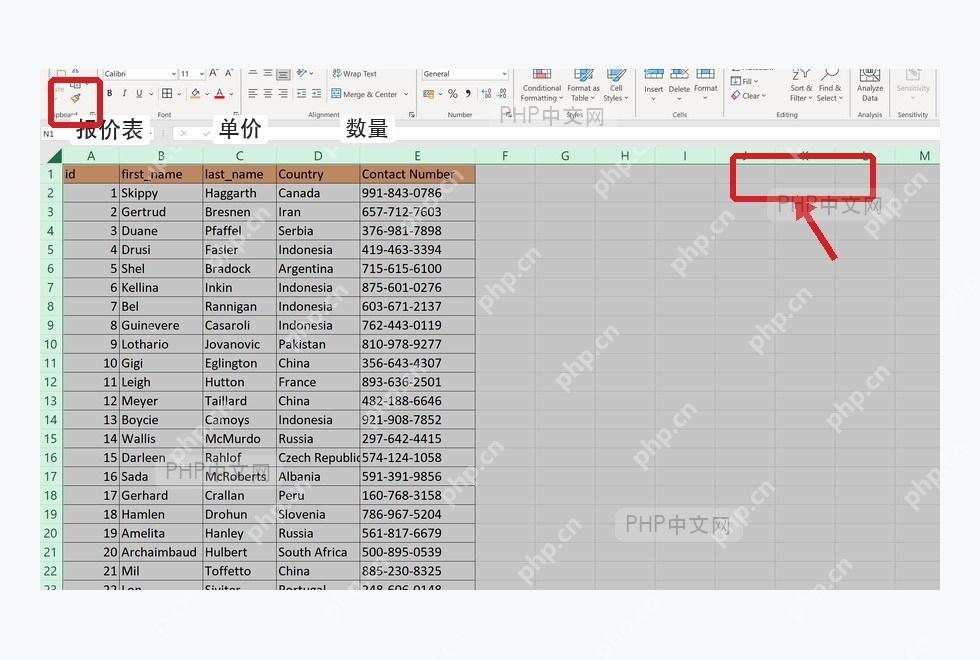This screenshot has height=660, width=980.
Task: Select row 10 header
Action: (51, 344)
